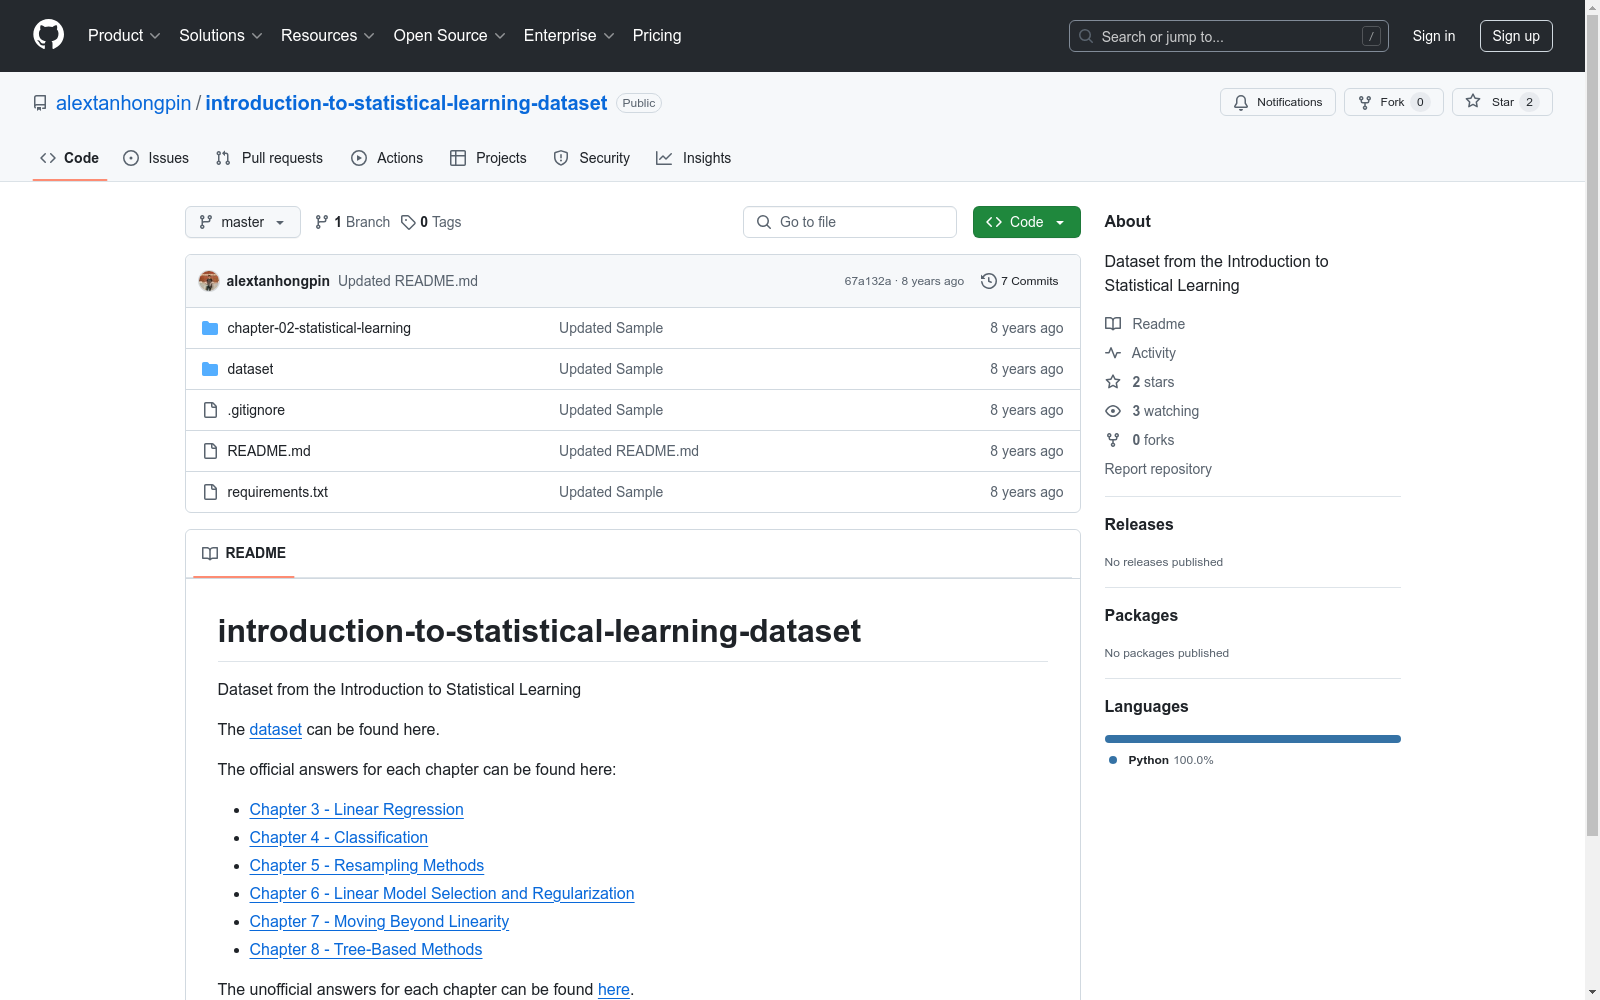Open the Pull requests tab
Viewport: 1600px width, 1000px height.
click(269, 158)
